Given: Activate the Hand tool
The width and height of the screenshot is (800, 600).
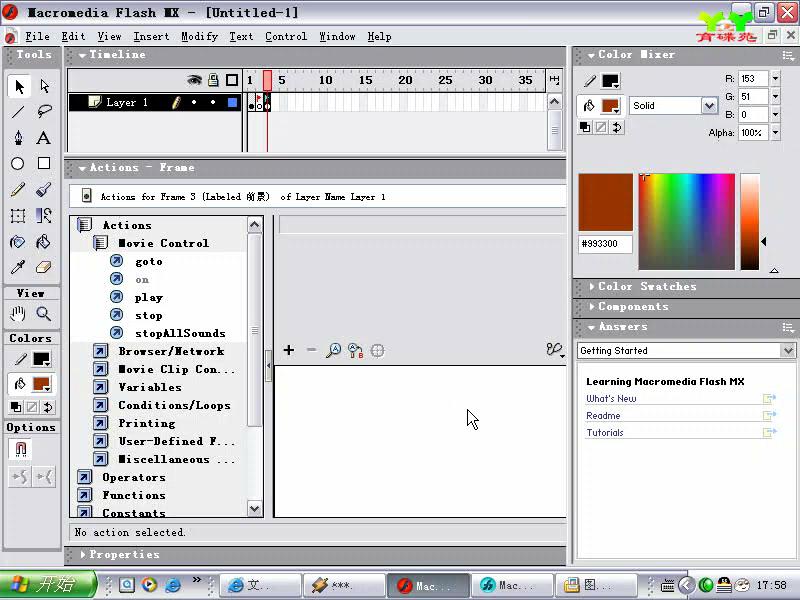Looking at the screenshot, I should click(x=18, y=313).
